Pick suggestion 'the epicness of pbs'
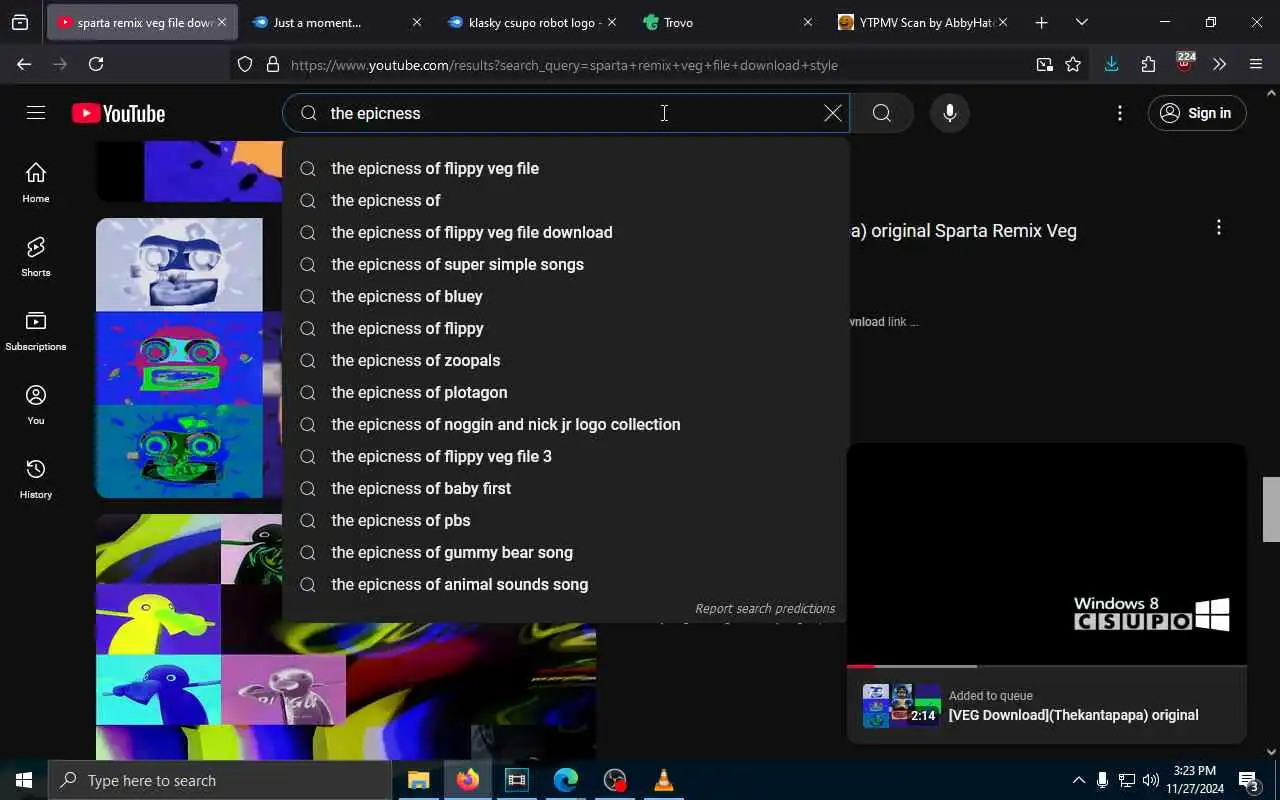The height and width of the screenshot is (800, 1280). pos(565,520)
